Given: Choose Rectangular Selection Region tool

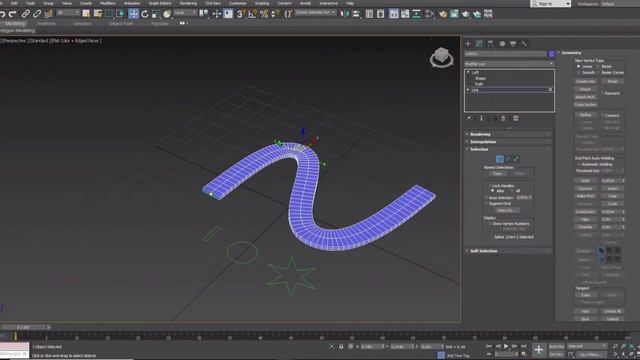Looking at the screenshot, I should tap(109, 14).
